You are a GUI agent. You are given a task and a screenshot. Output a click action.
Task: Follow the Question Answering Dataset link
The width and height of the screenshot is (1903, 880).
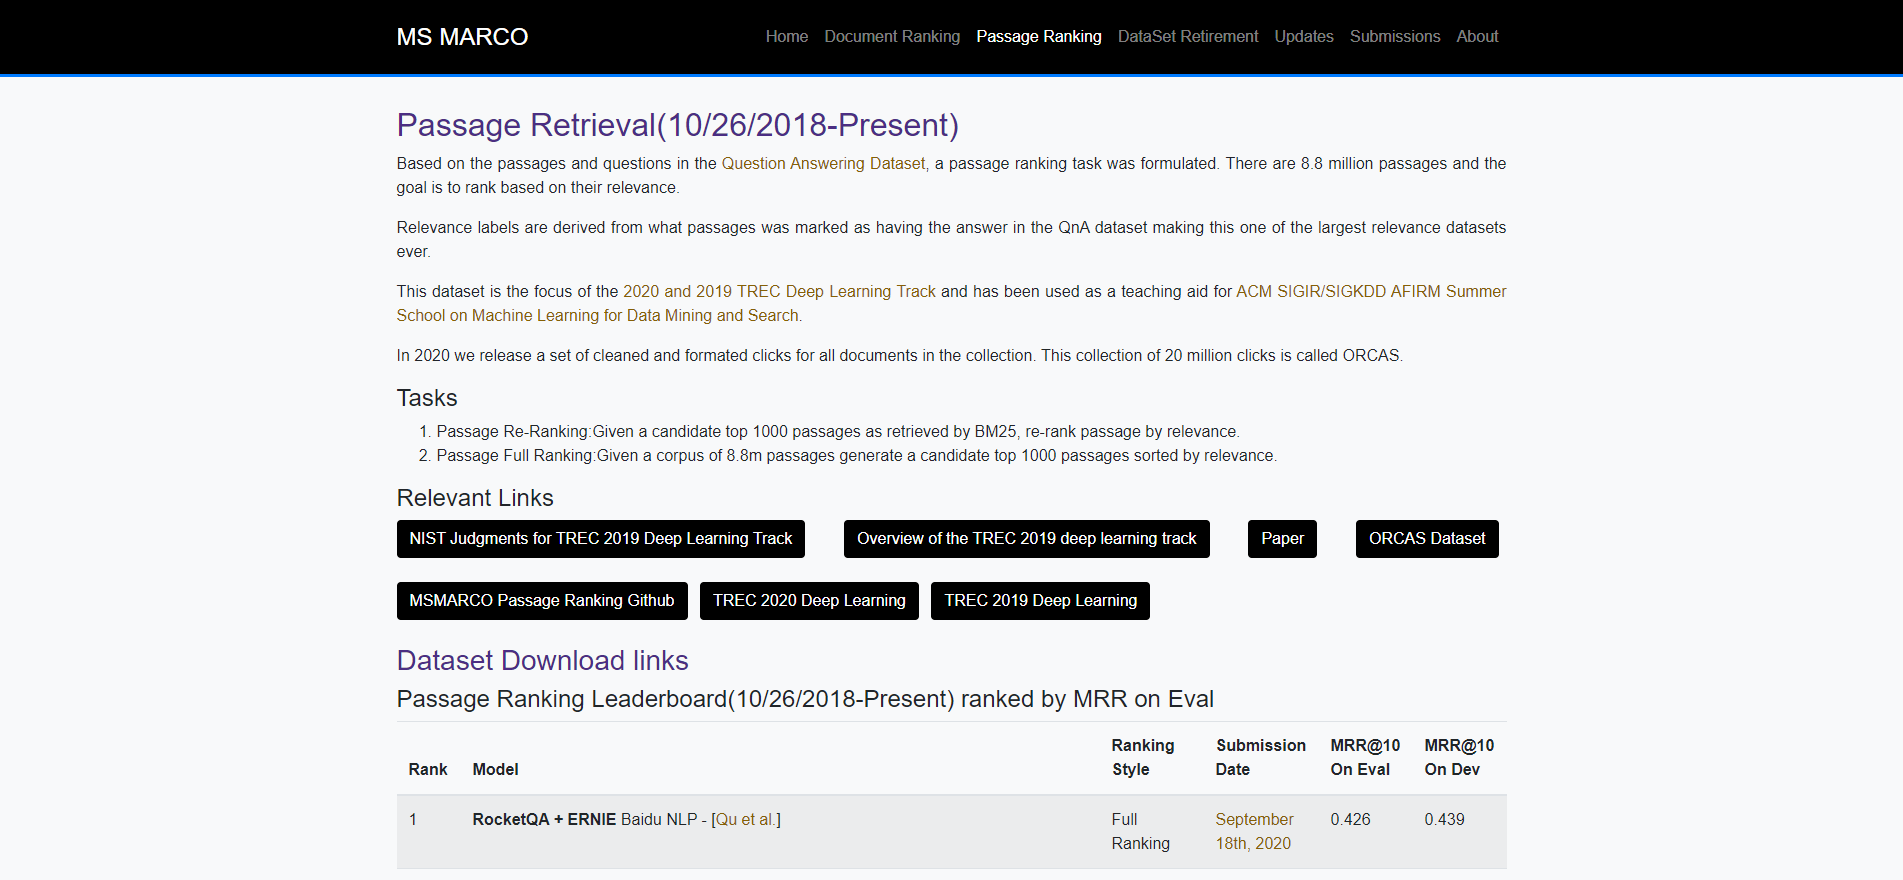click(824, 163)
